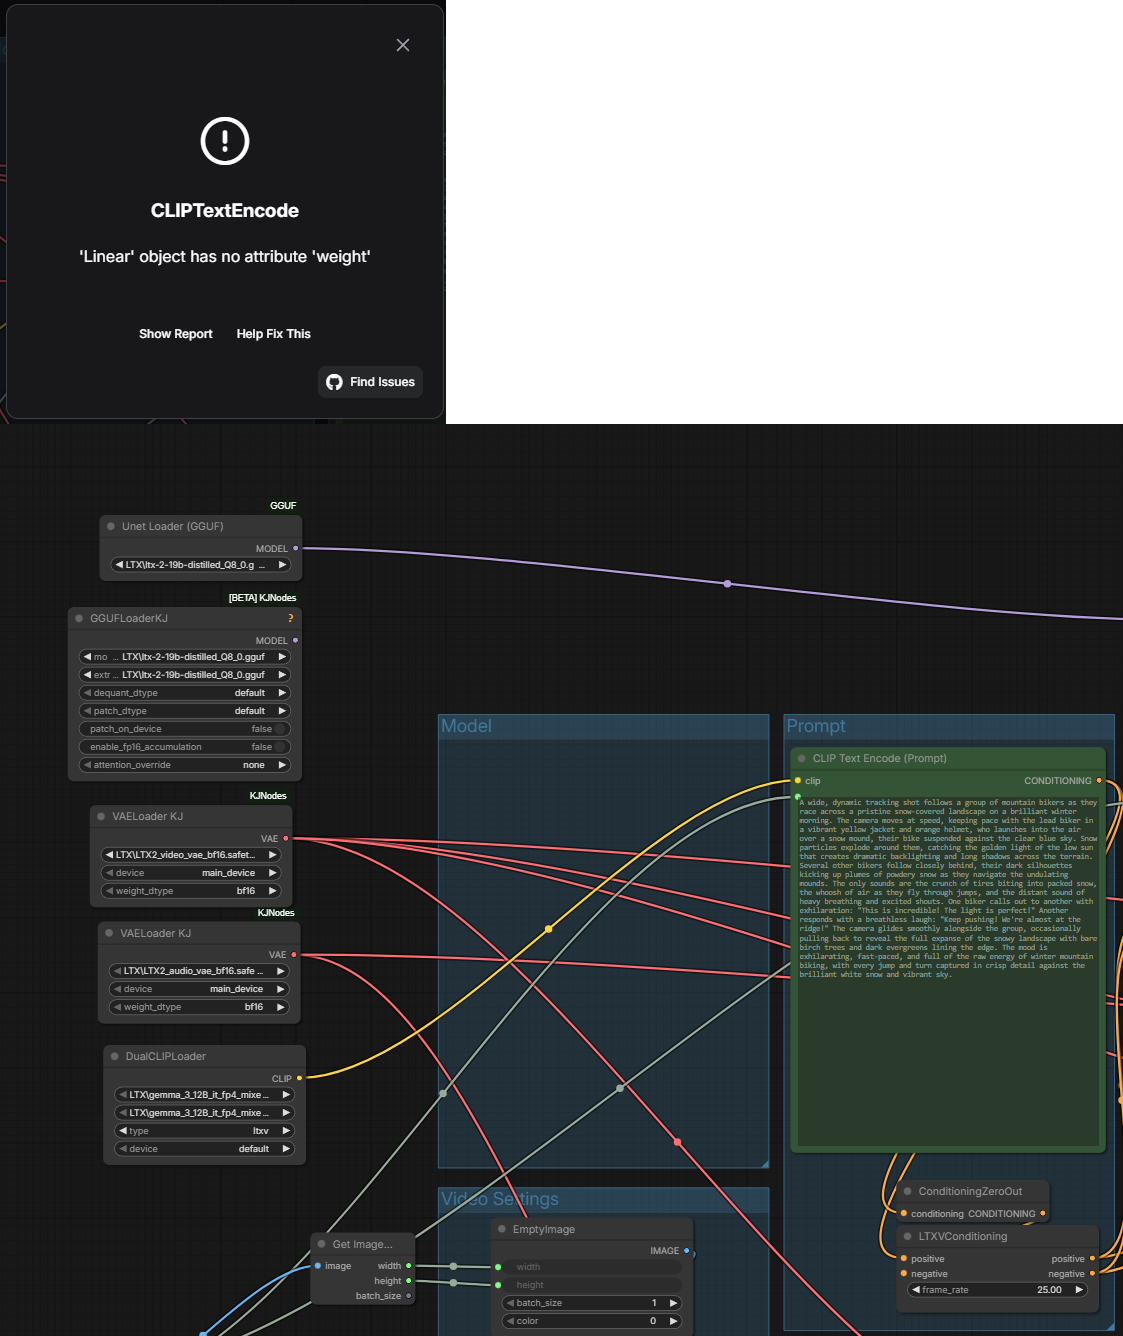The image size is (1123, 1336).
Task: Click the CONDITIONING output port on ConditioningZeroOut
Action: coord(1043,1213)
